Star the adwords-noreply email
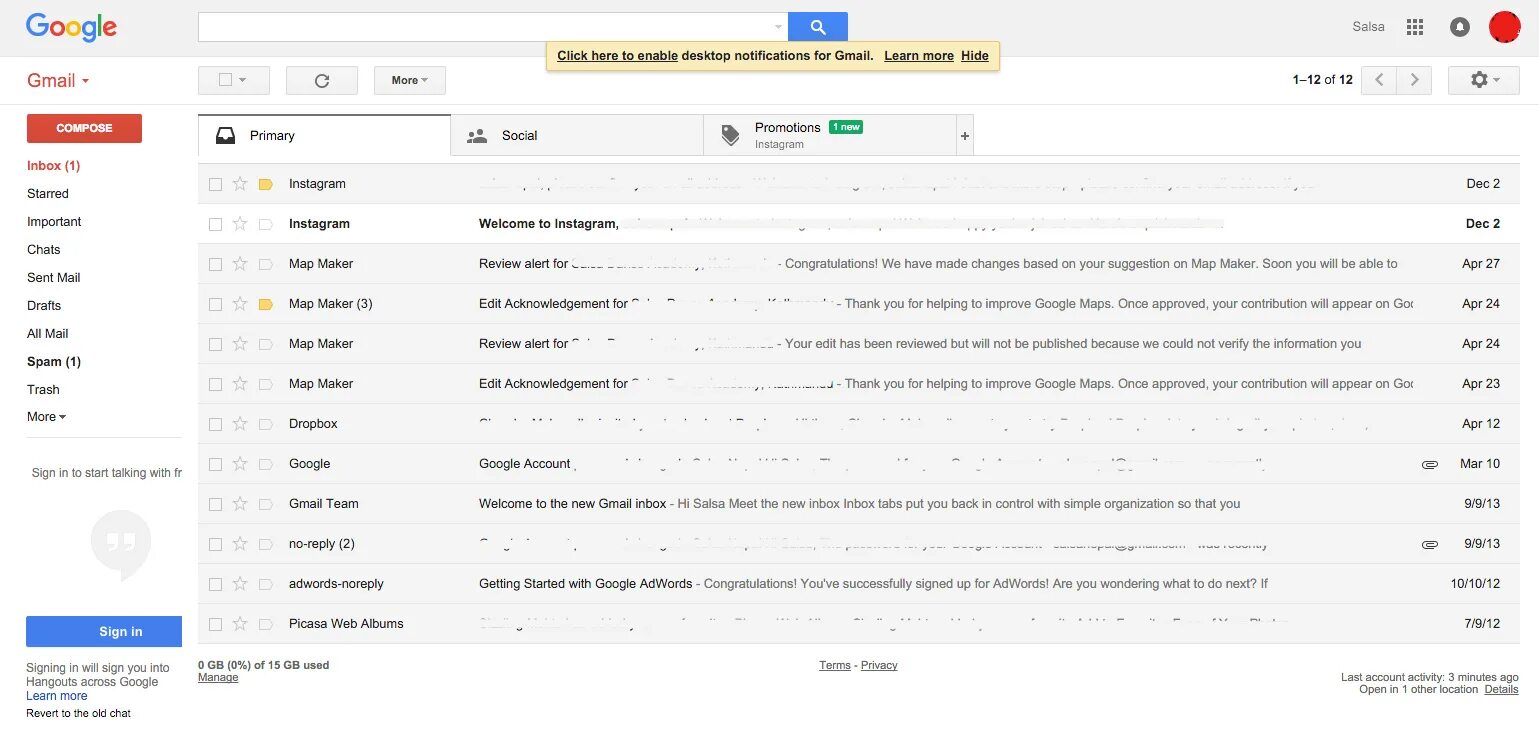Screen dimensions: 1539x746 (240, 584)
